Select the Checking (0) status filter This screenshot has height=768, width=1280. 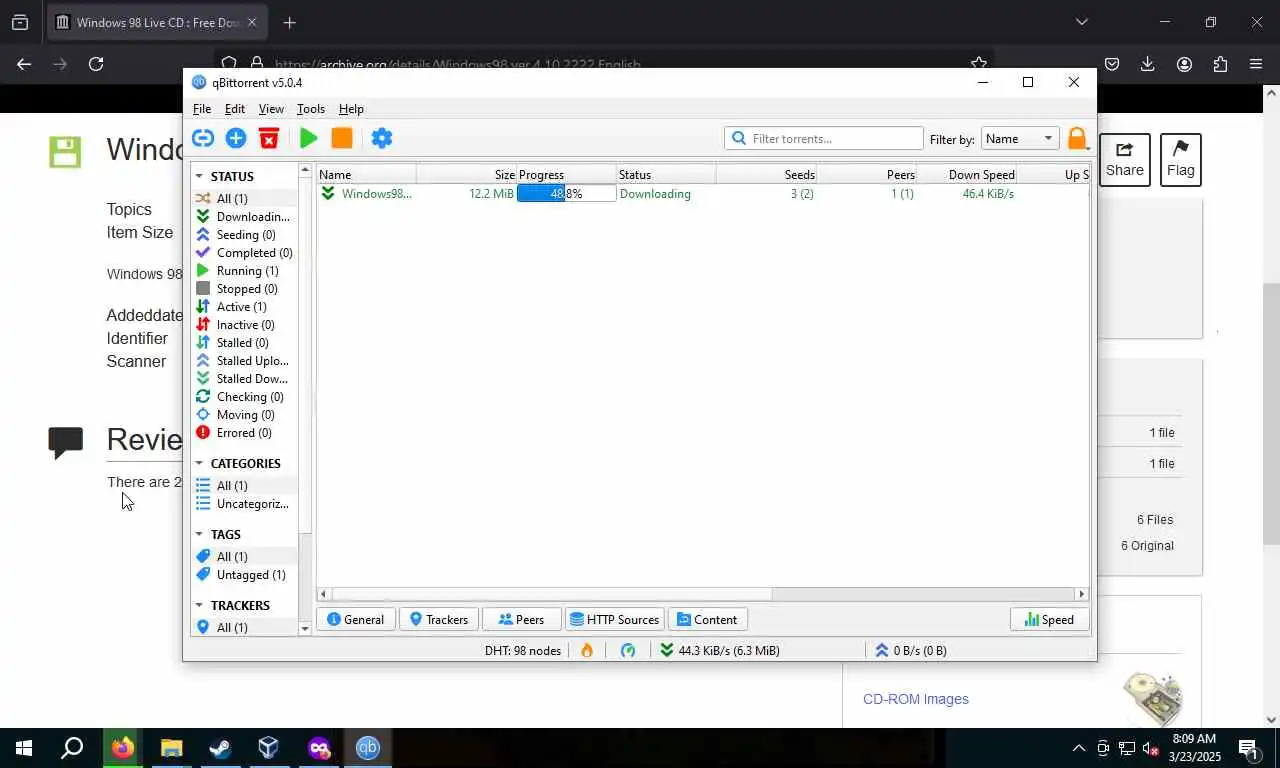[x=244, y=396]
